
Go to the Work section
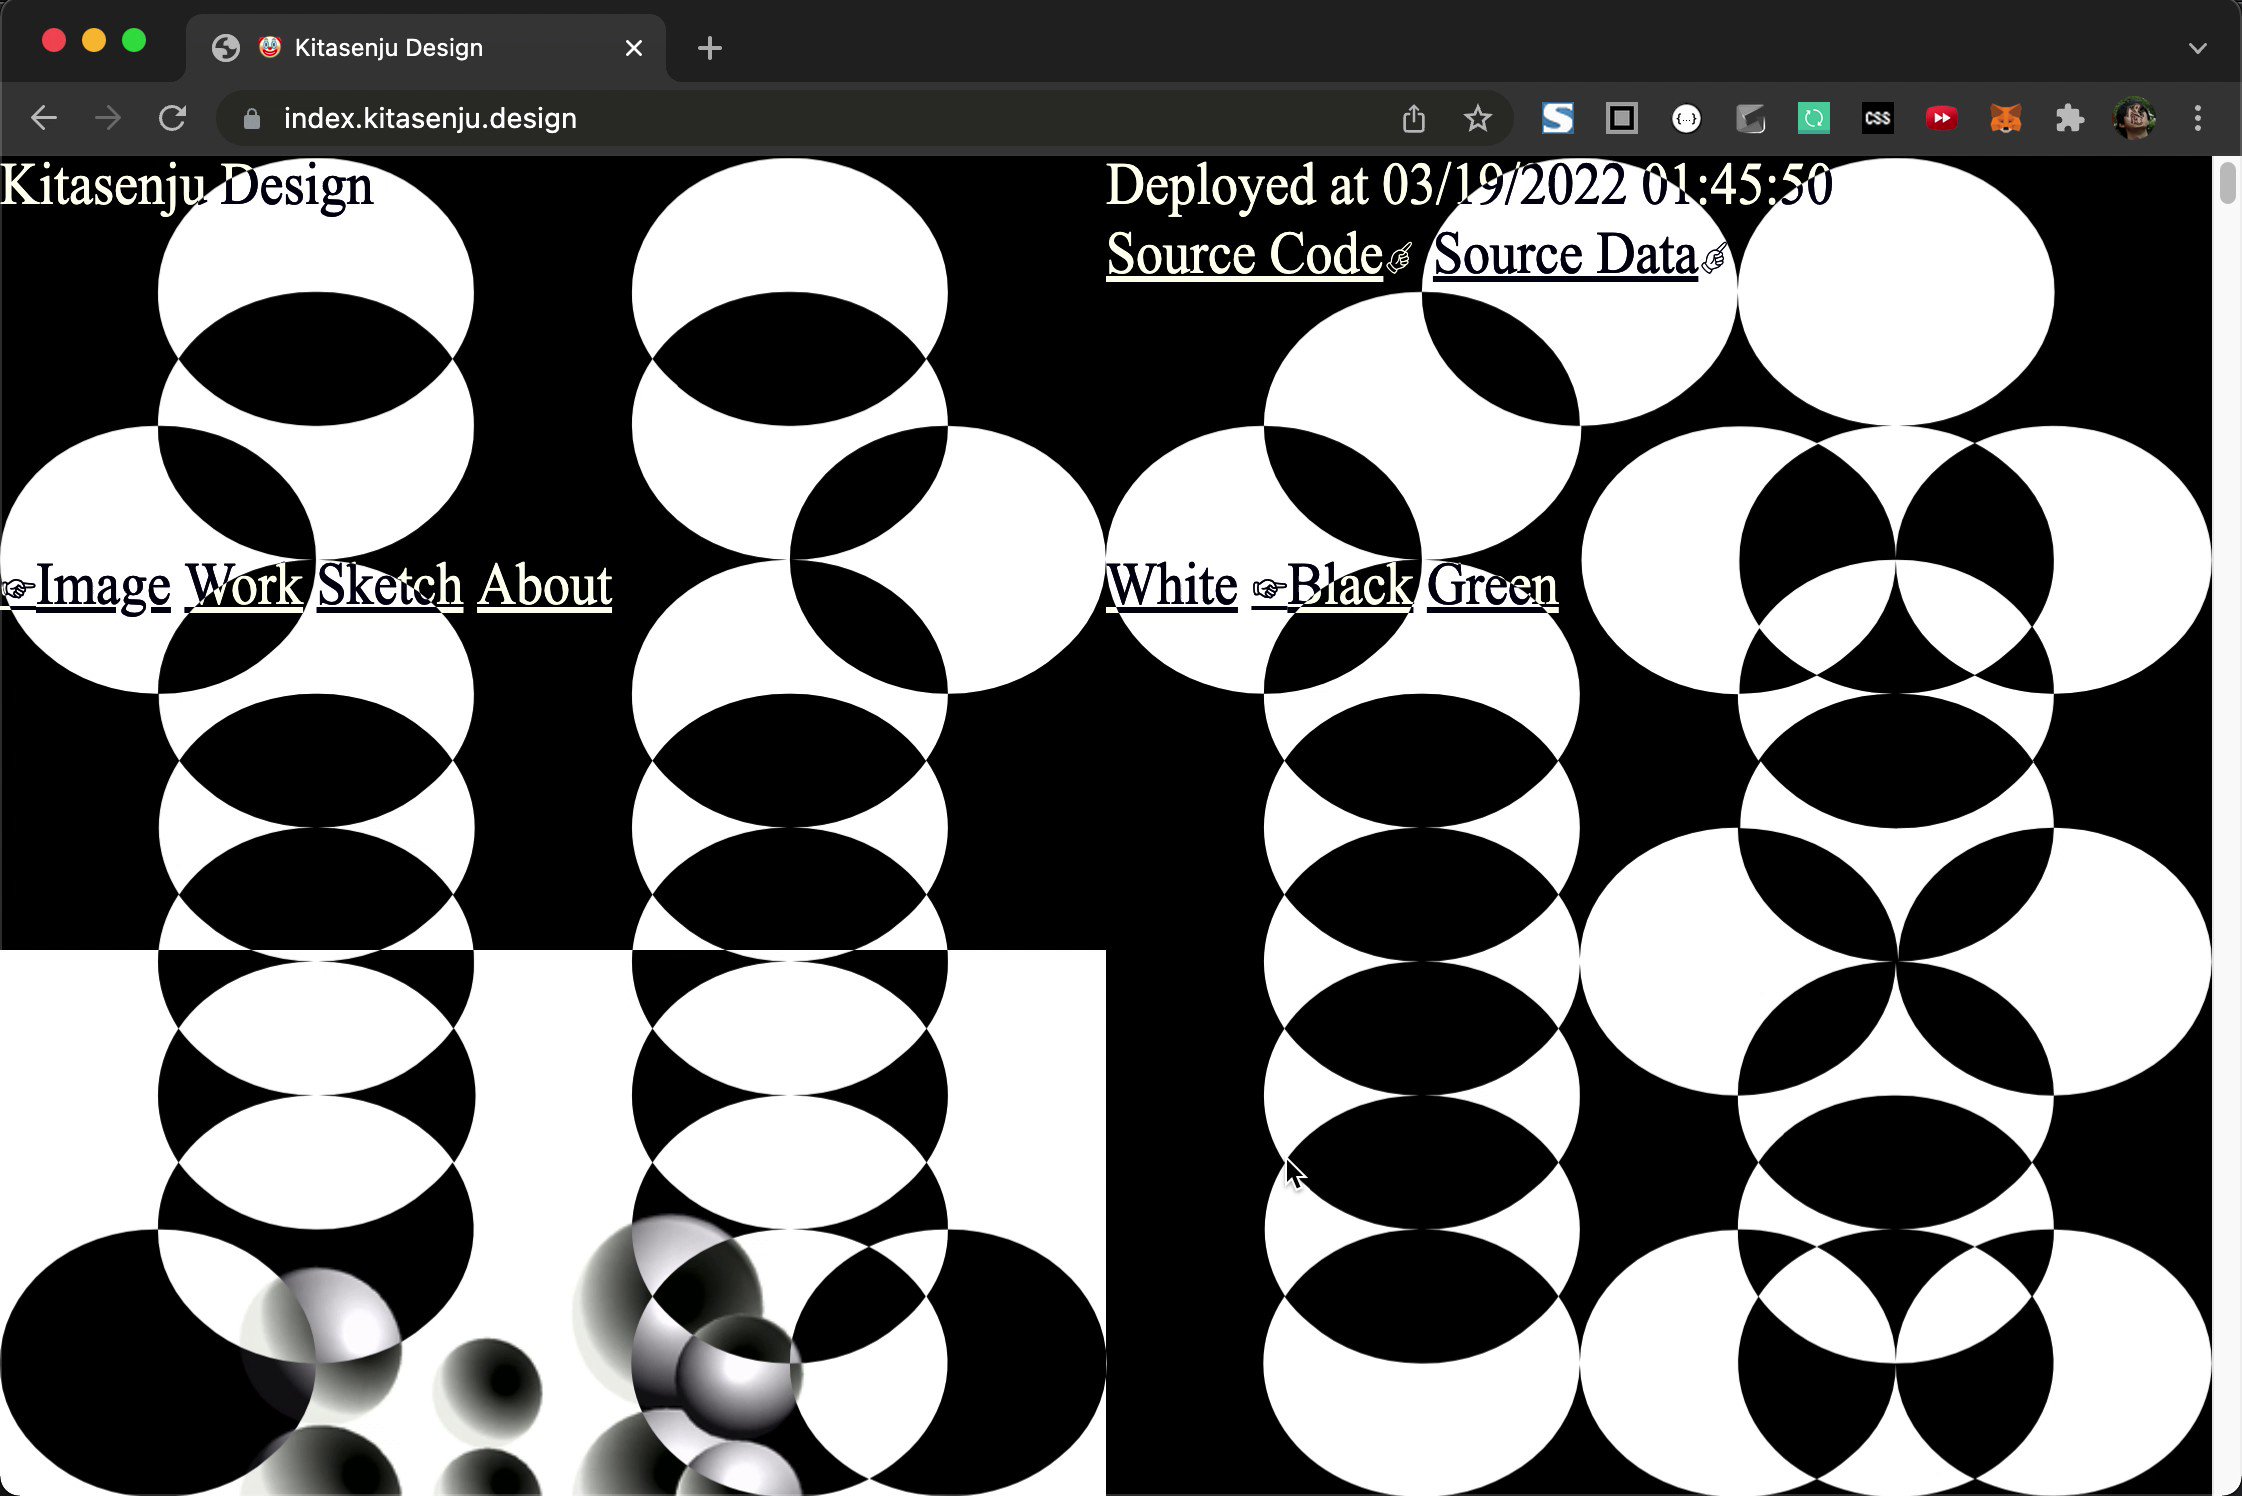click(243, 586)
